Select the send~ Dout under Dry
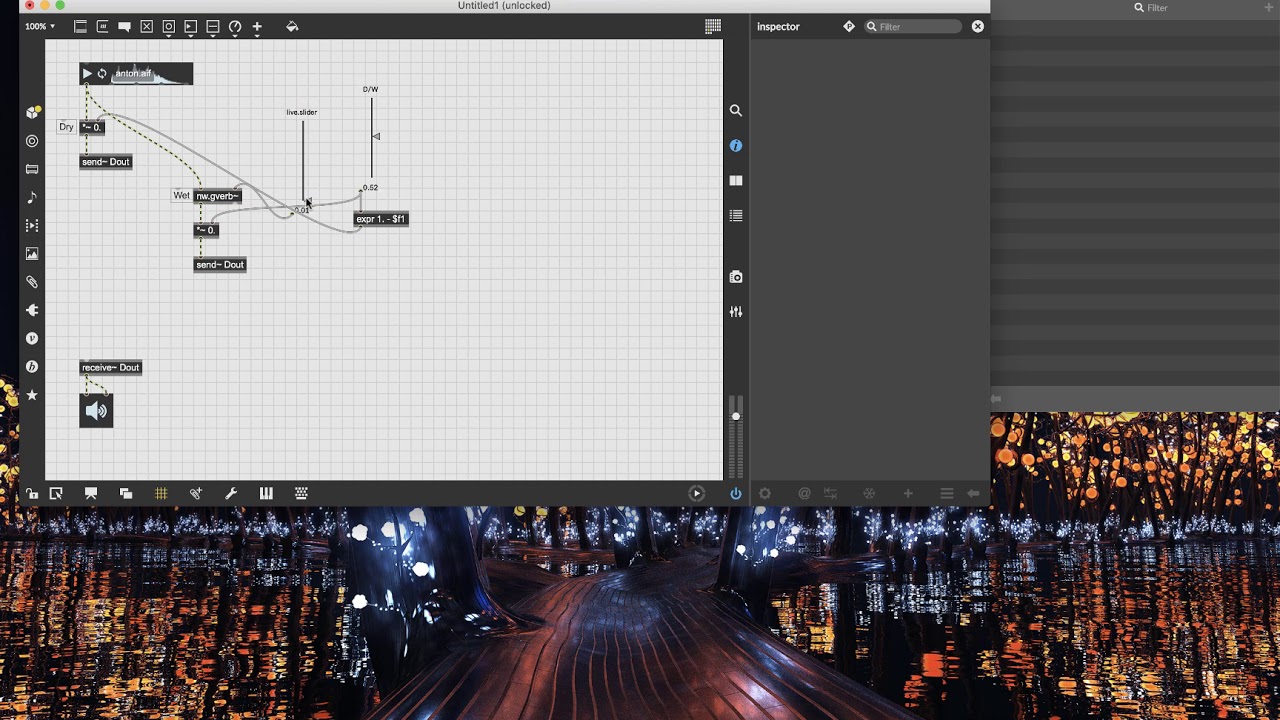Image resolution: width=1280 pixels, height=720 pixels. [x=105, y=162]
